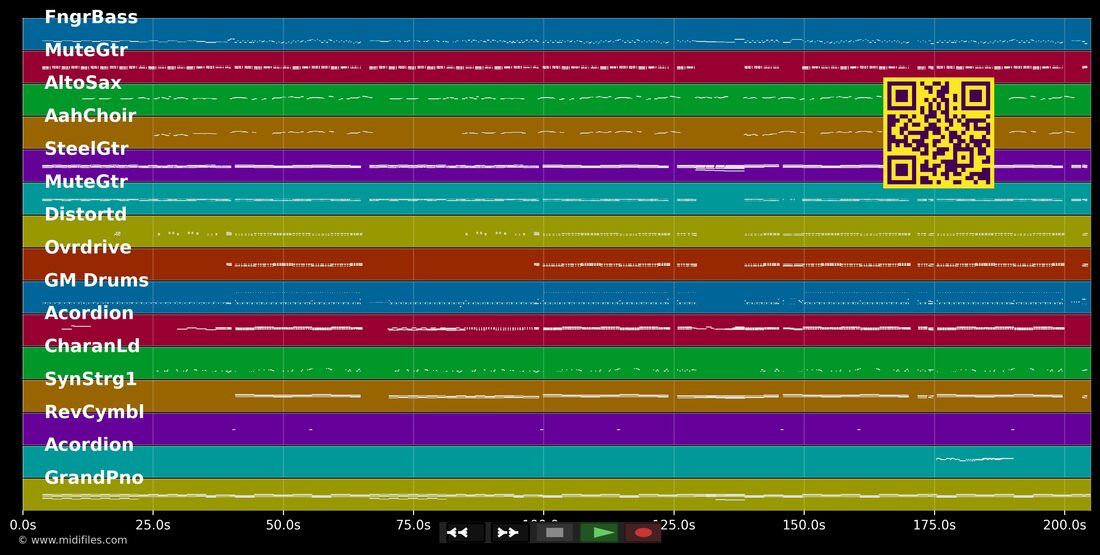Click the 75.0s time axis label
This screenshot has height=555, width=1100.
(x=413, y=524)
